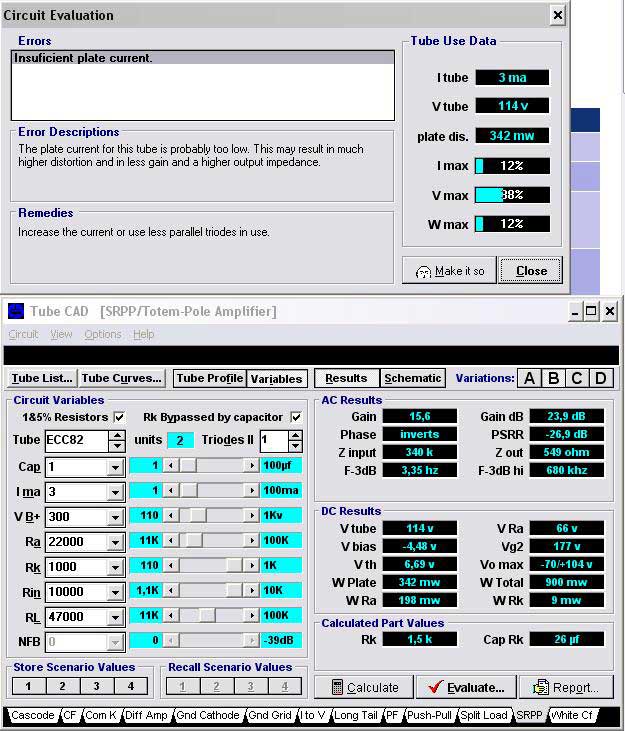Show the Results panel
This screenshot has height=731, width=625.
pyautogui.click(x=346, y=378)
